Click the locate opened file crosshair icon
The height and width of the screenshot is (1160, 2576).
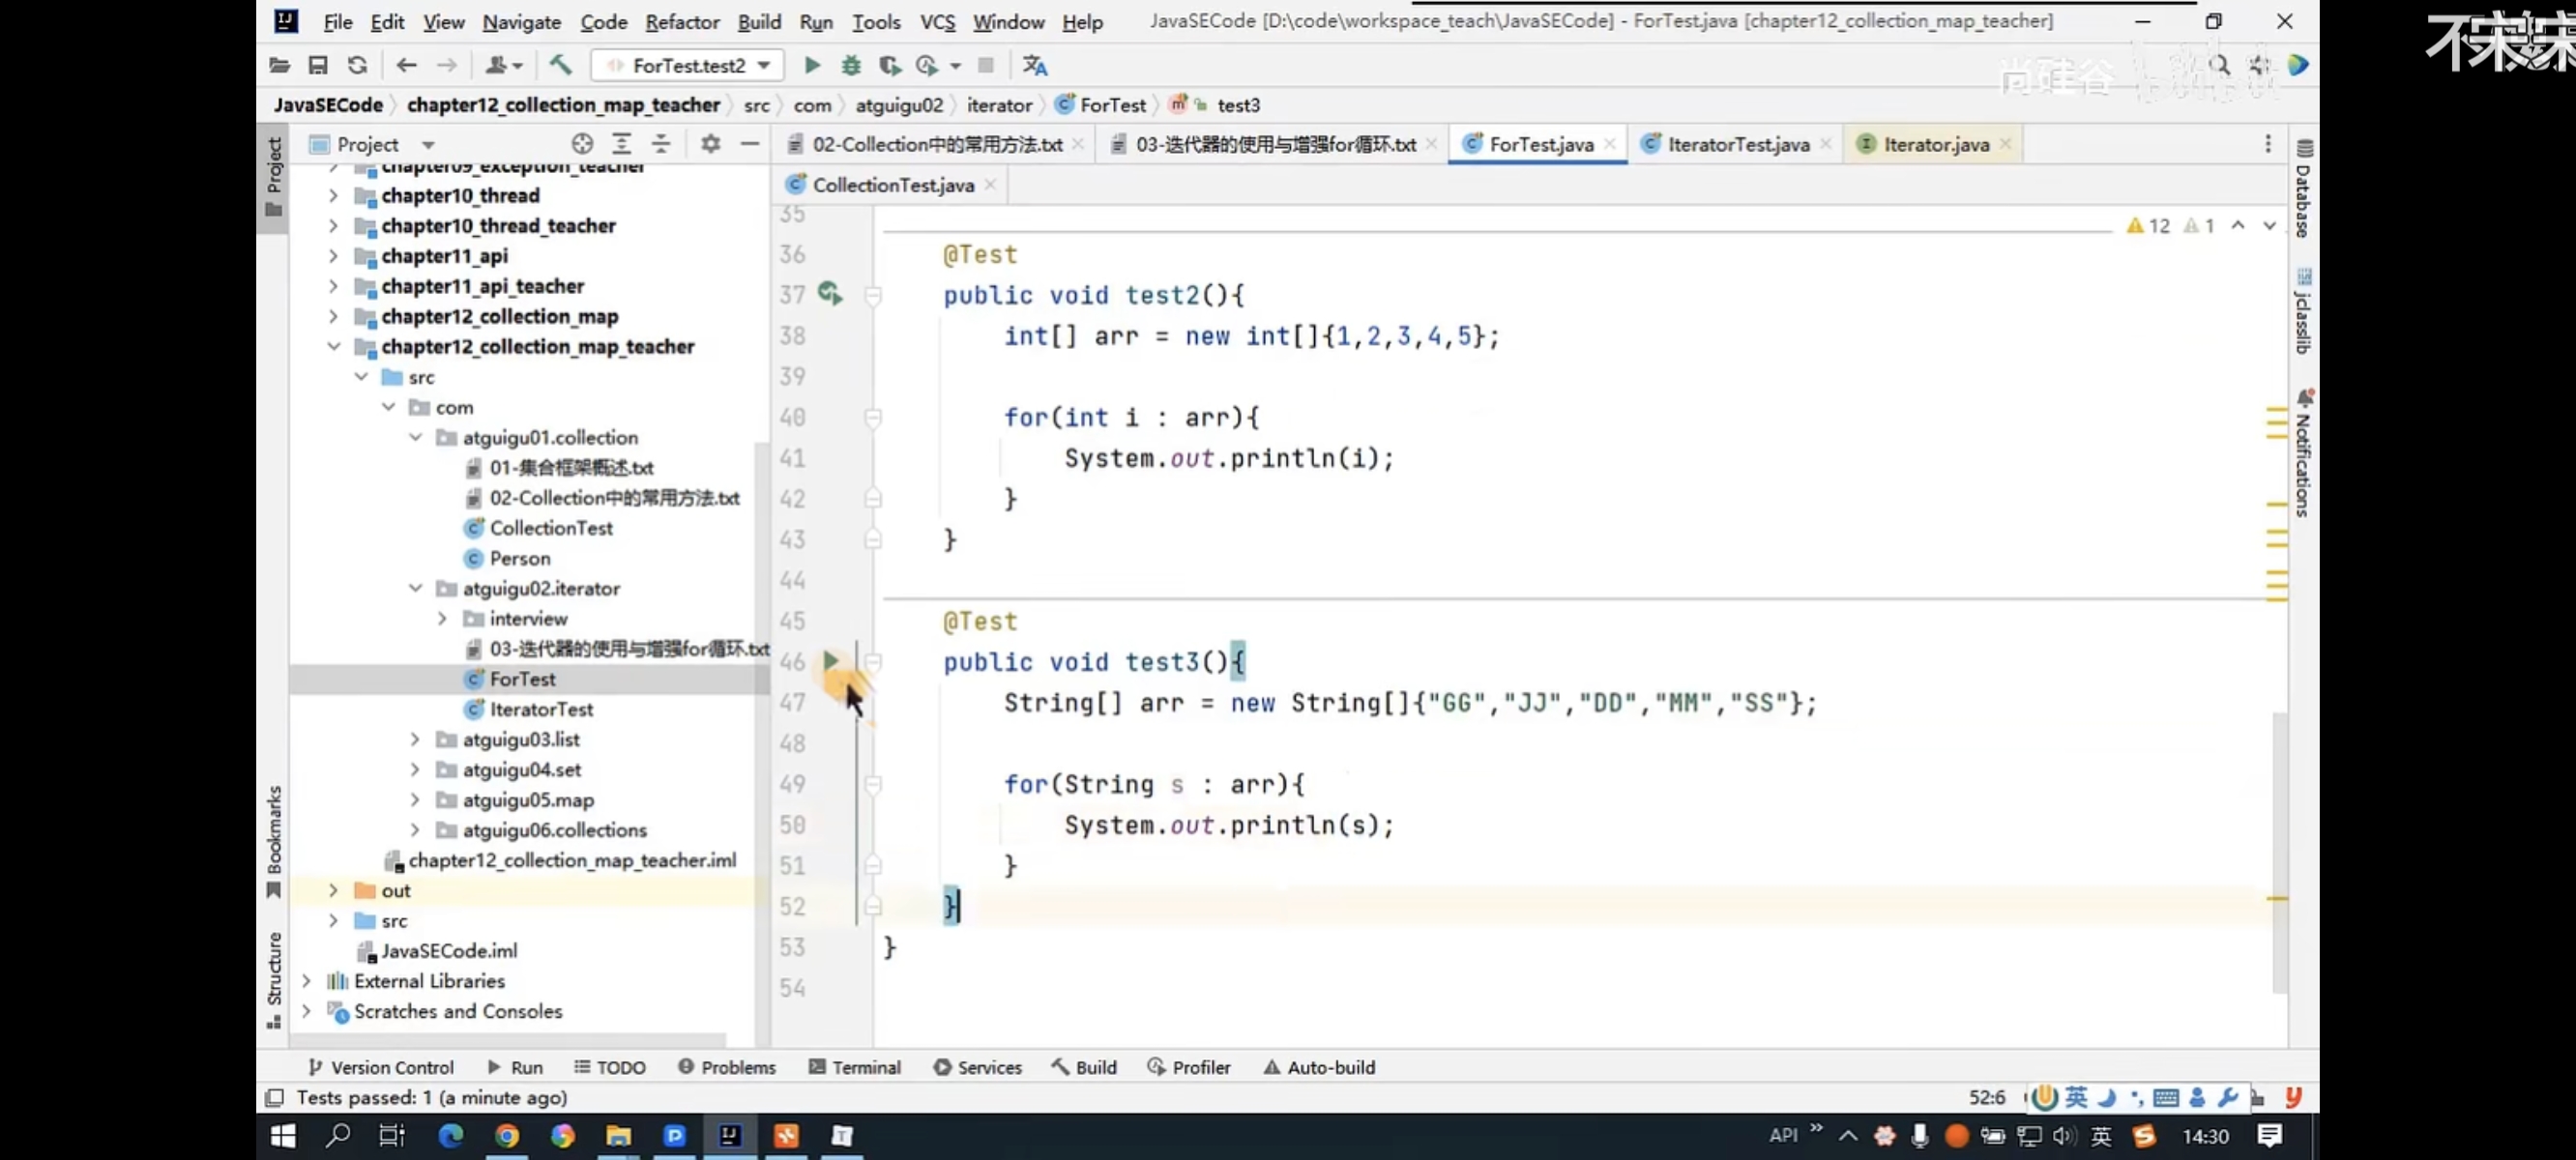582,144
